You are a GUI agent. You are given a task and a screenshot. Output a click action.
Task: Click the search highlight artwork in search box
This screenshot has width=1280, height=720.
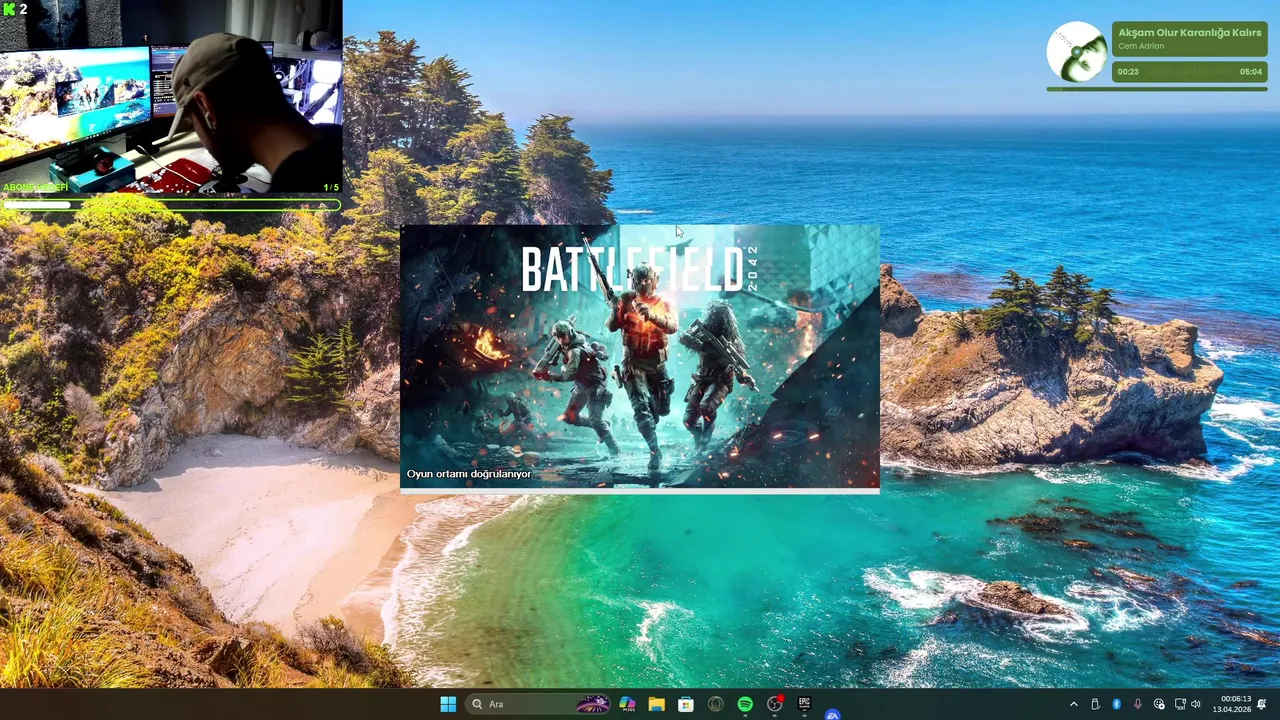tap(593, 704)
